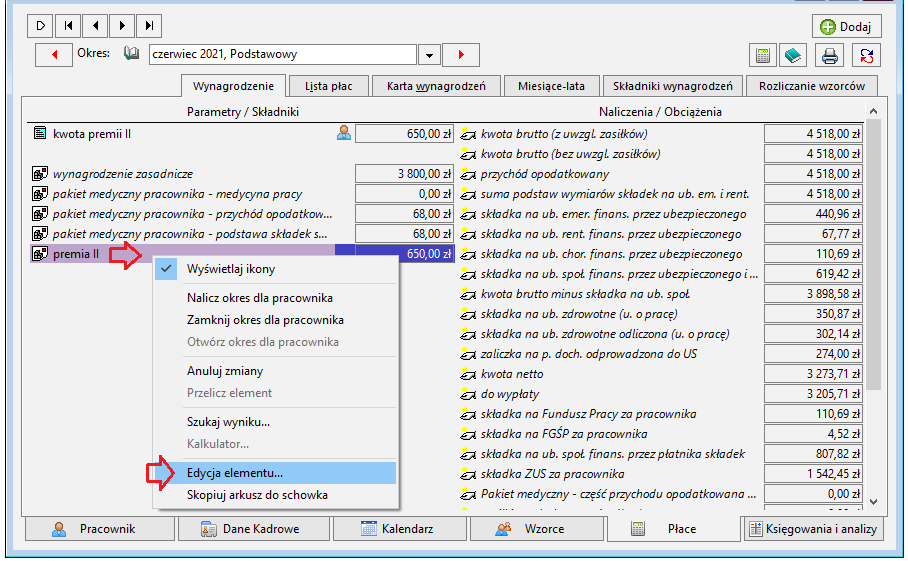This screenshot has height=561, width=908.
Task: Click icon beside do wypłaty
Action: tap(467, 394)
